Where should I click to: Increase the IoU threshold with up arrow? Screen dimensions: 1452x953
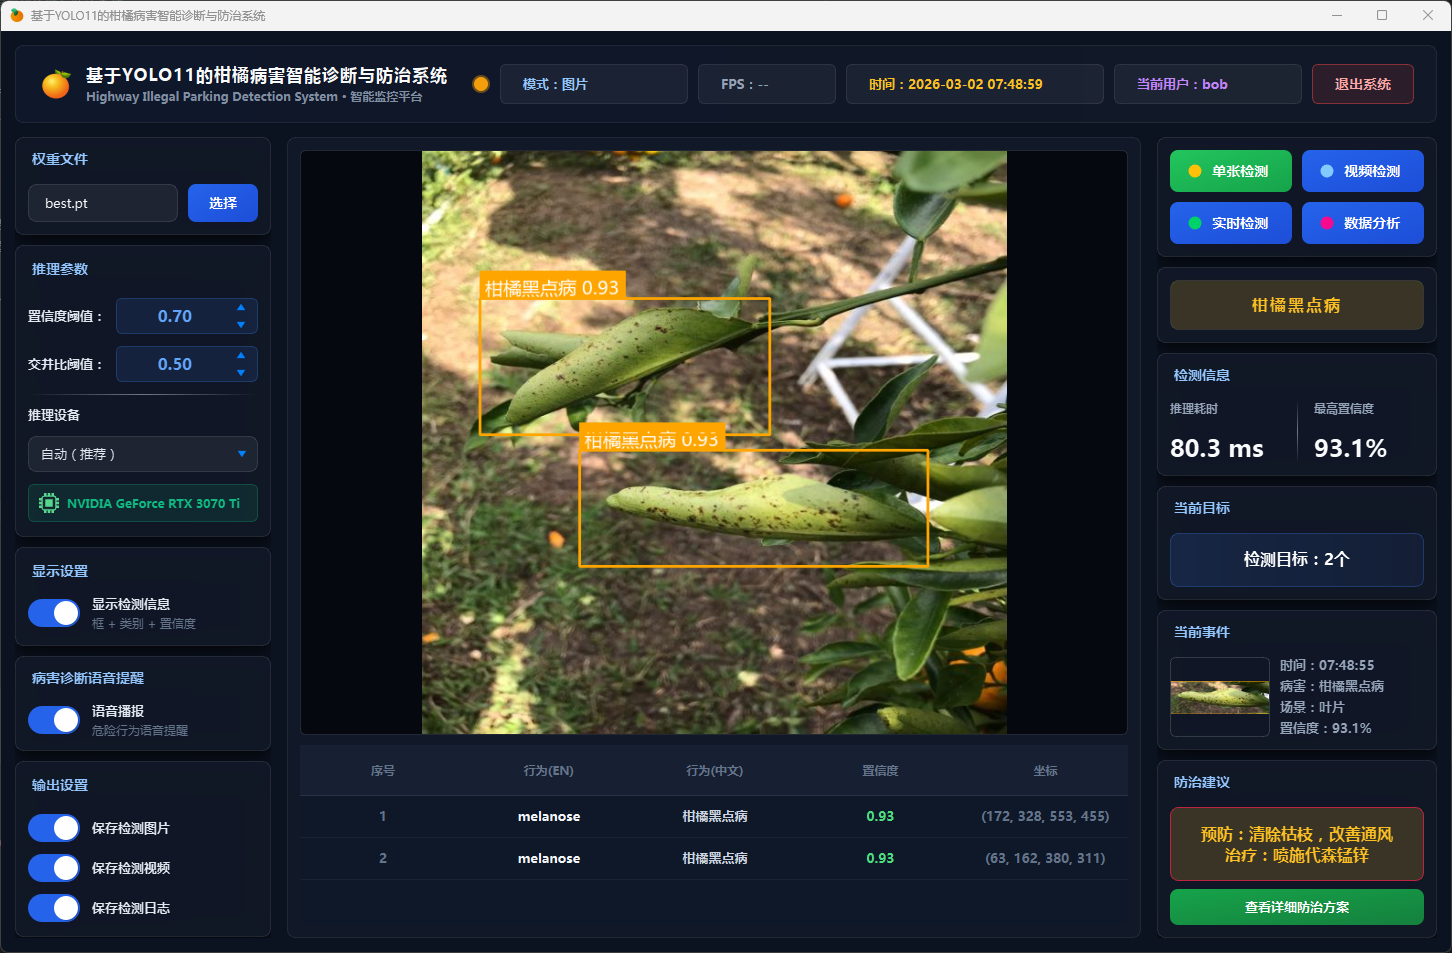coord(241,355)
